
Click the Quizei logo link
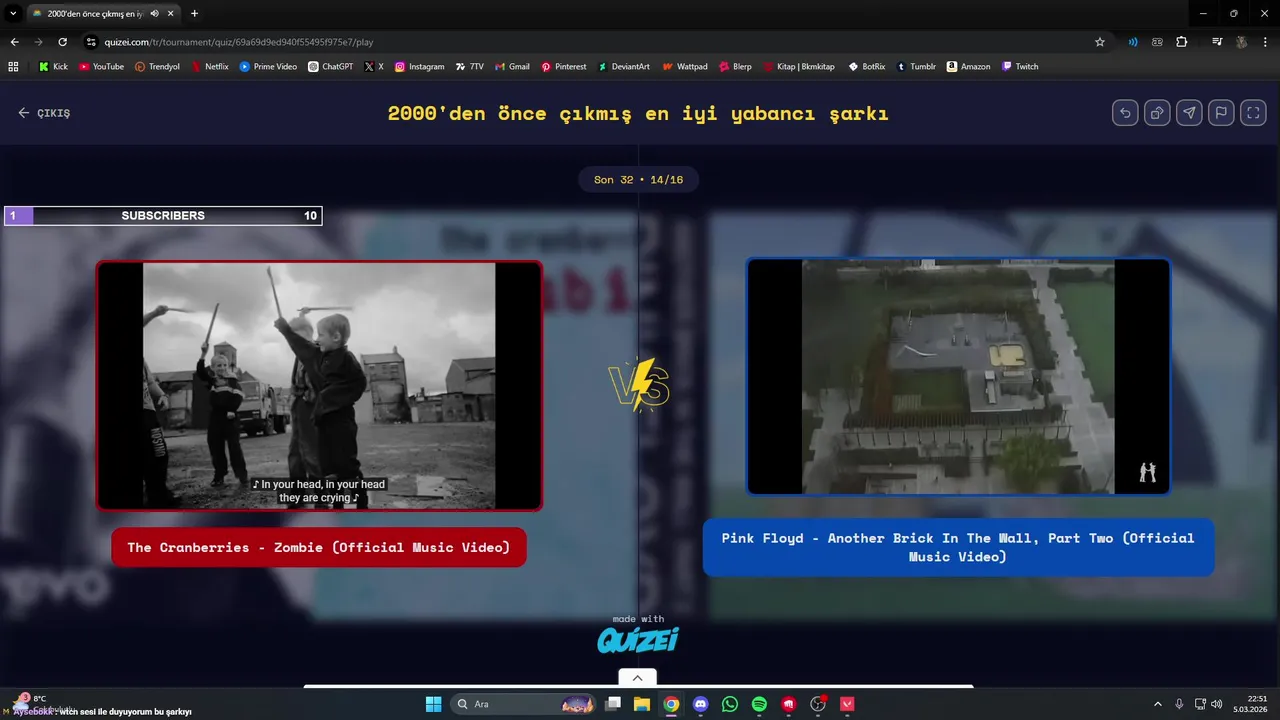(638, 639)
